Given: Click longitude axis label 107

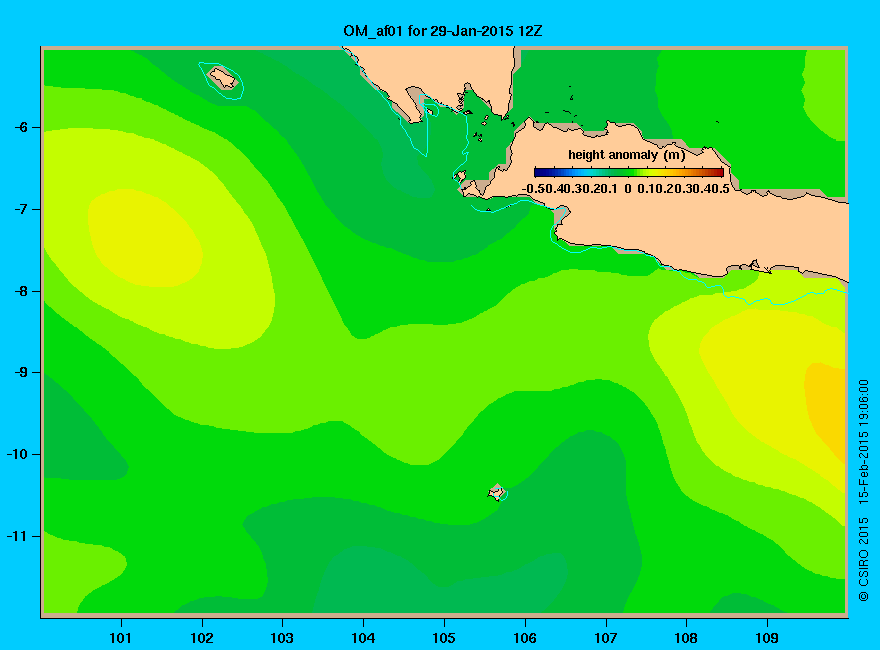Looking at the screenshot, I should pyautogui.click(x=606, y=638).
